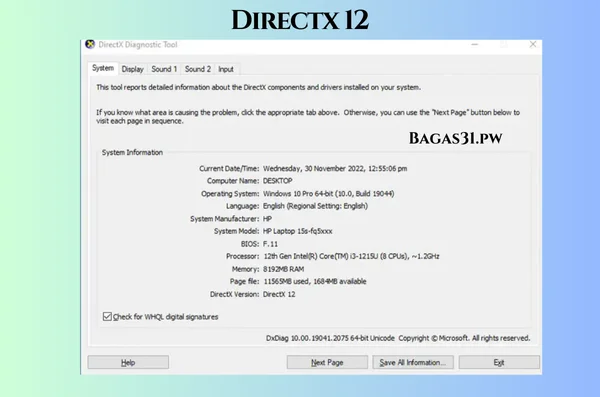Image resolution: width=600 pixels, height=397 pixels.
Task: Open the Display tab
Action: click(132, 69)
